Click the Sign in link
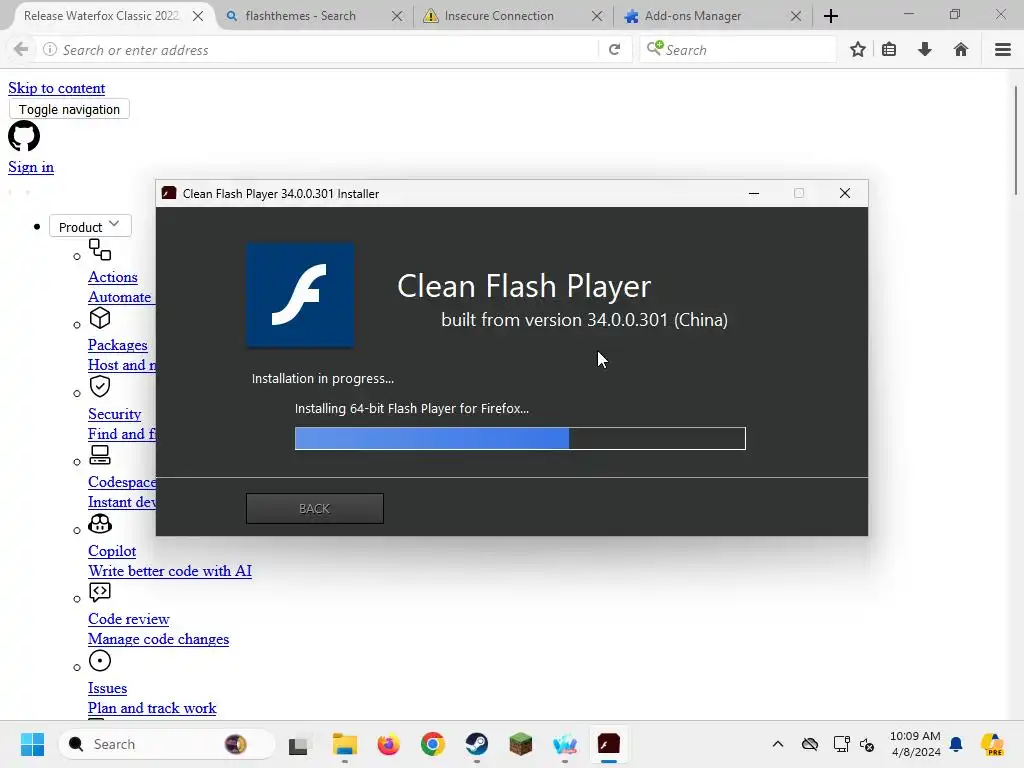 (x=31, y=167)
